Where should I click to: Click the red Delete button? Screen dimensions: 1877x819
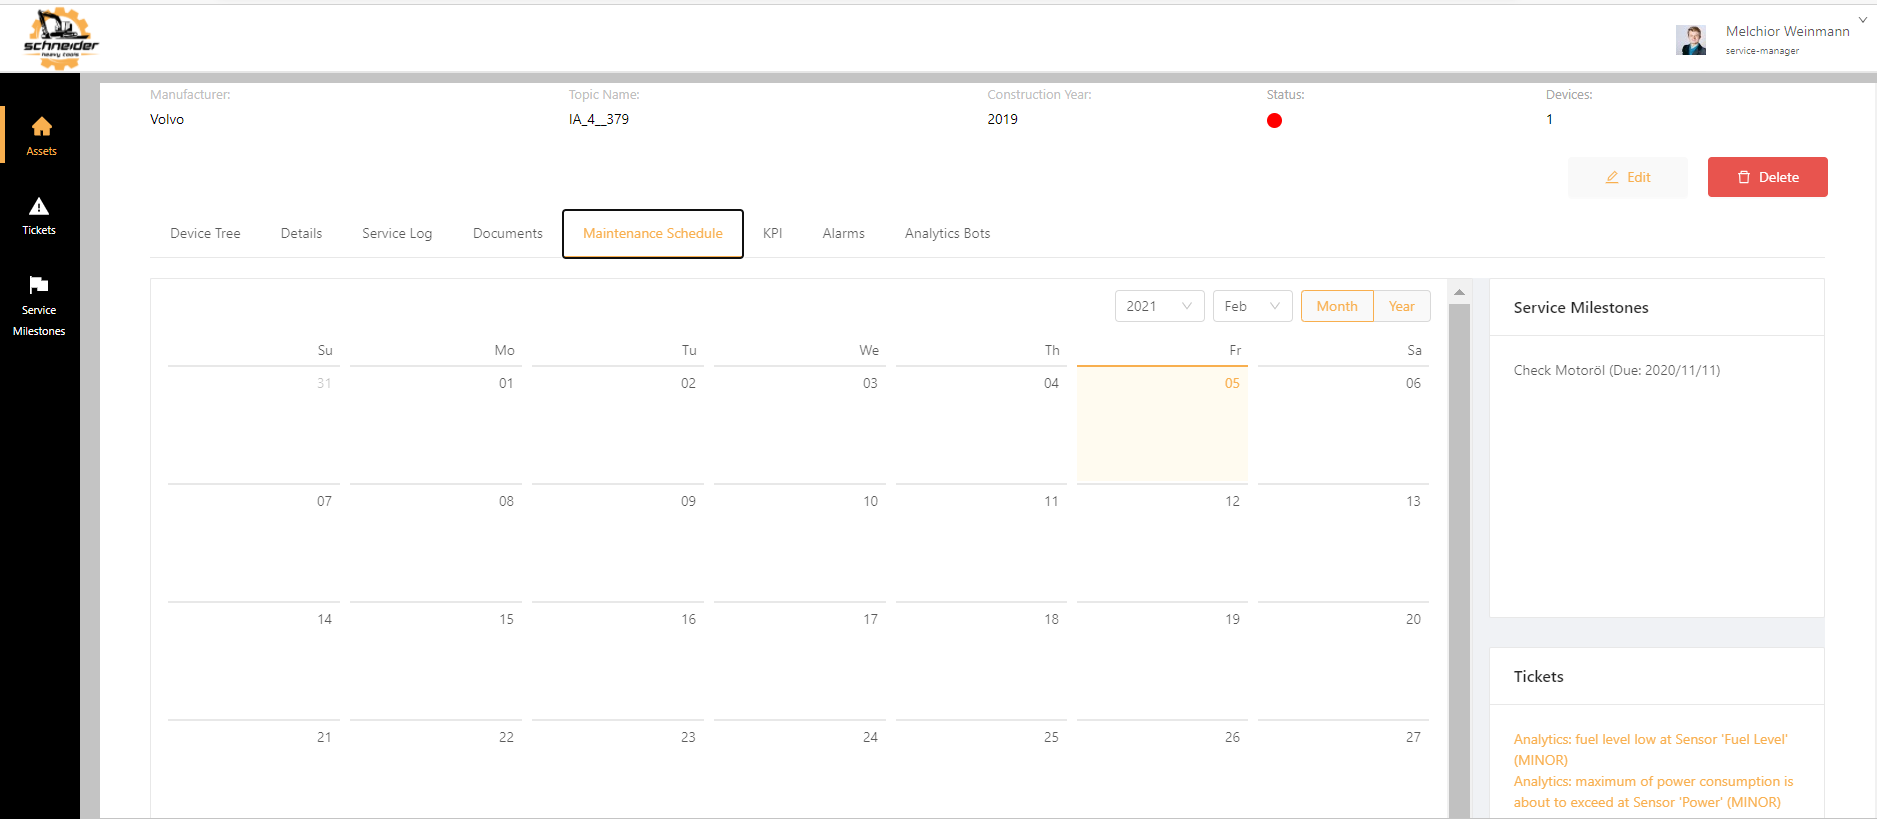pos(1767,177)
